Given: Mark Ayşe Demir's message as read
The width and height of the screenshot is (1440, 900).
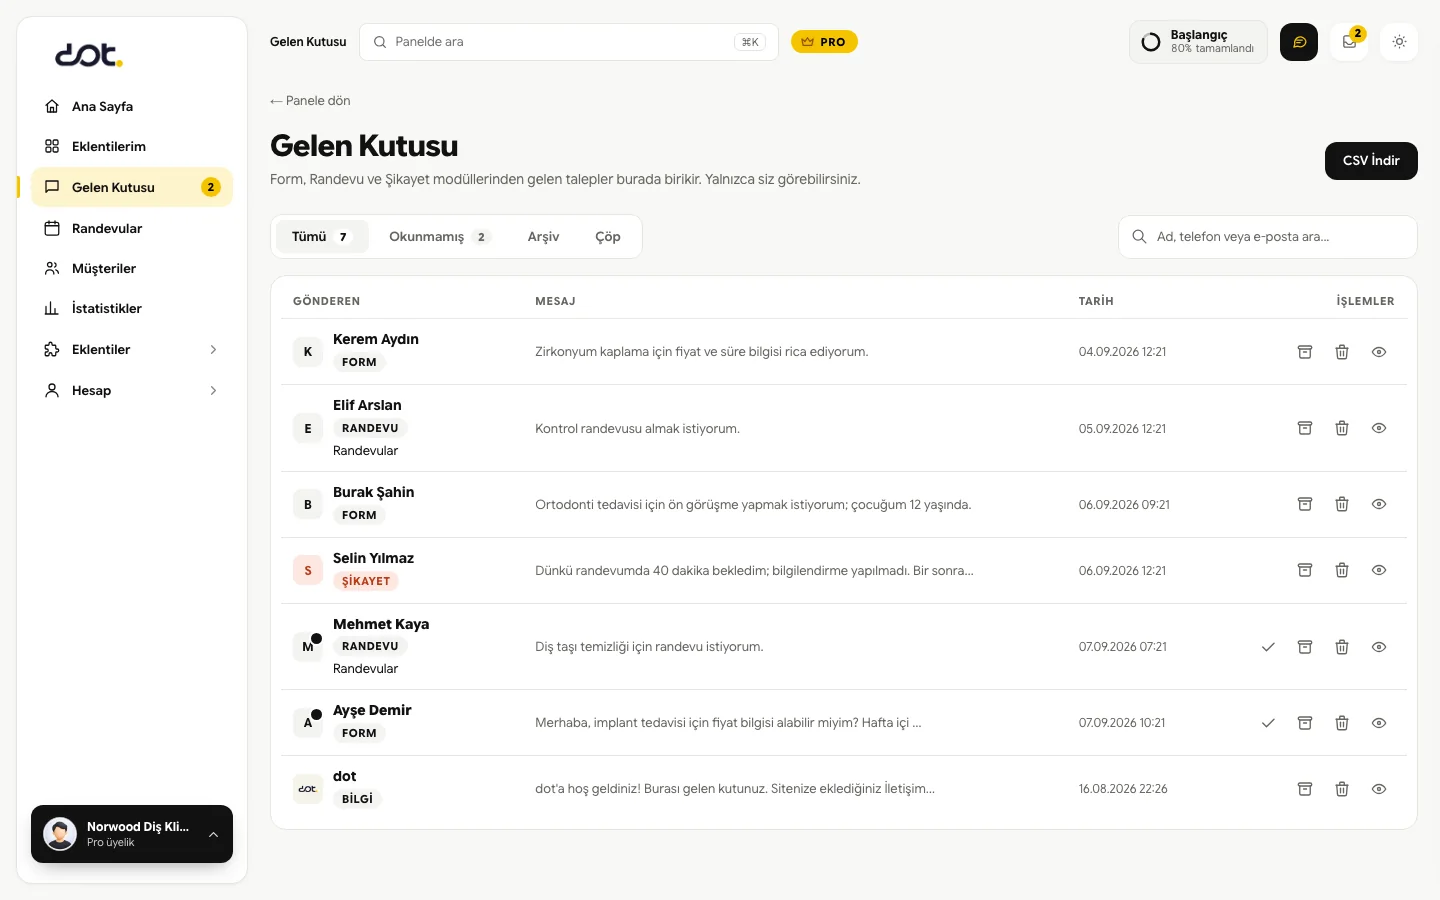Looking at the screenshot, I should (x=1268, y=723).
